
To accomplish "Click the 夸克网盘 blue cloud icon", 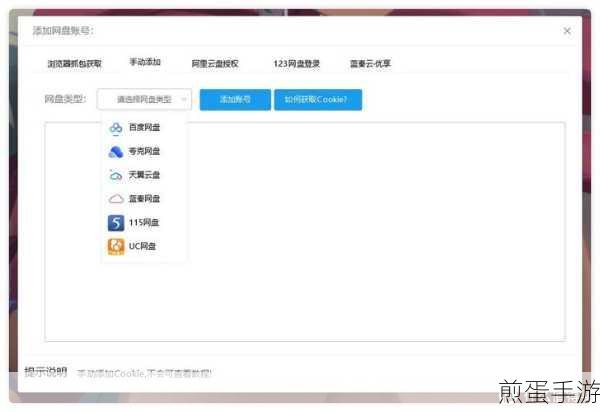I will [x=116, y=152].
